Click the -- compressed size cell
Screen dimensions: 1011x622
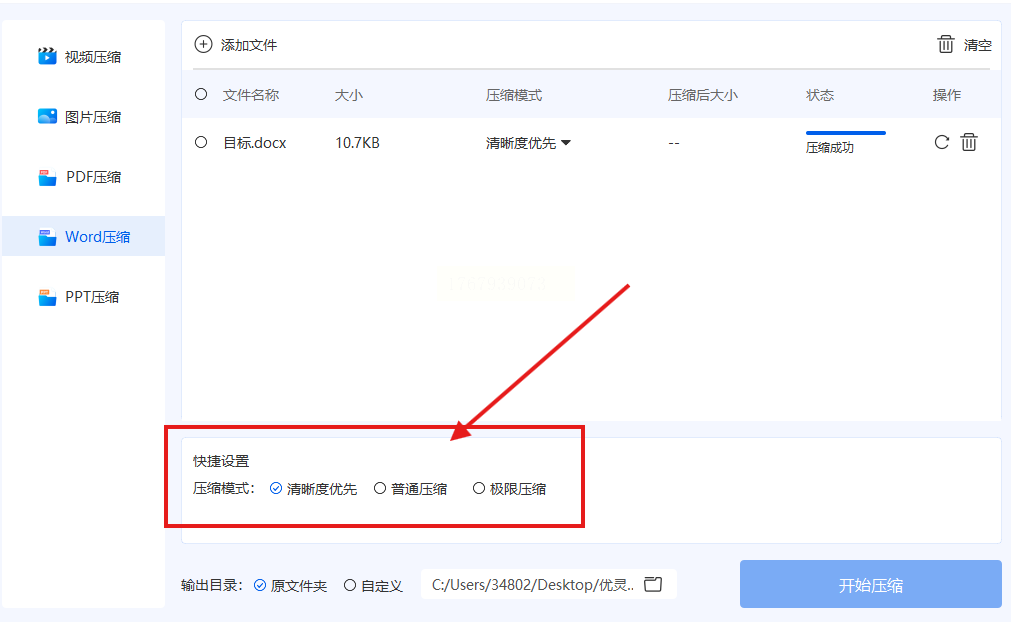[674, 143]
